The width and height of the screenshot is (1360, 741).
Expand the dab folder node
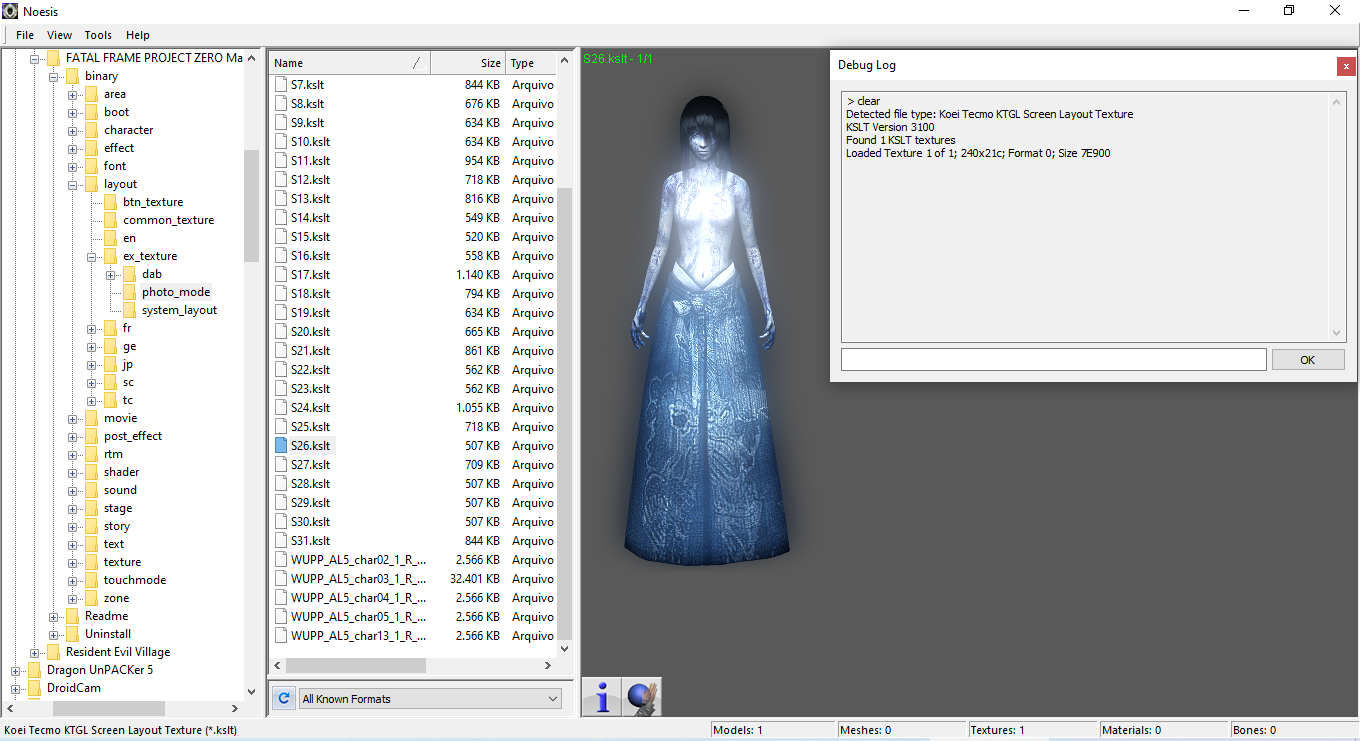coord(111,274)
